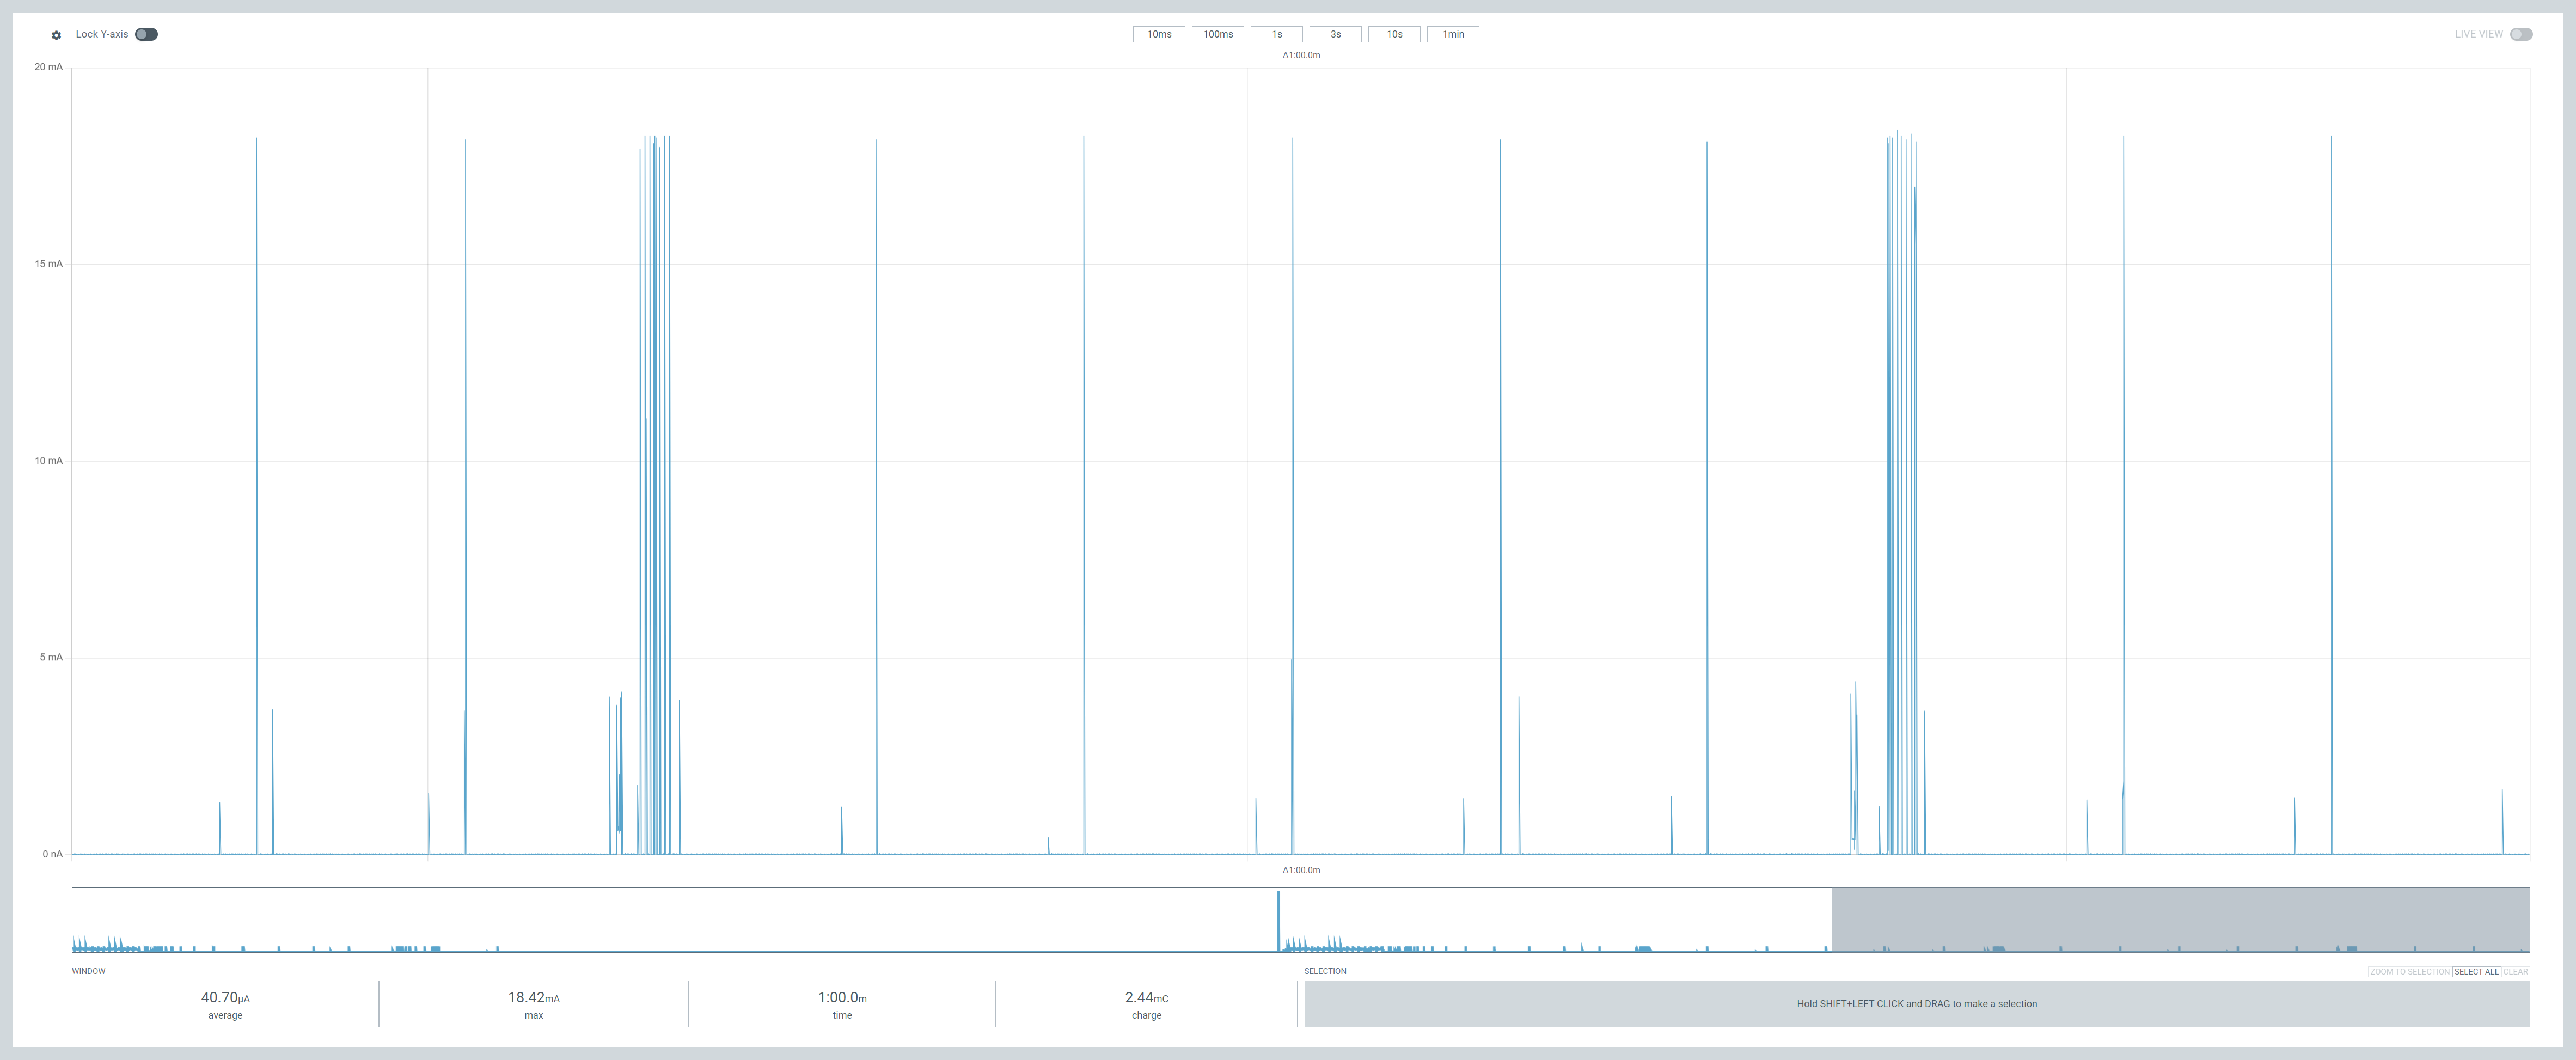Toggle the Lock Y-axis switch
Viewport: 2576px width, 1060px height.
[x=146, y=34]
